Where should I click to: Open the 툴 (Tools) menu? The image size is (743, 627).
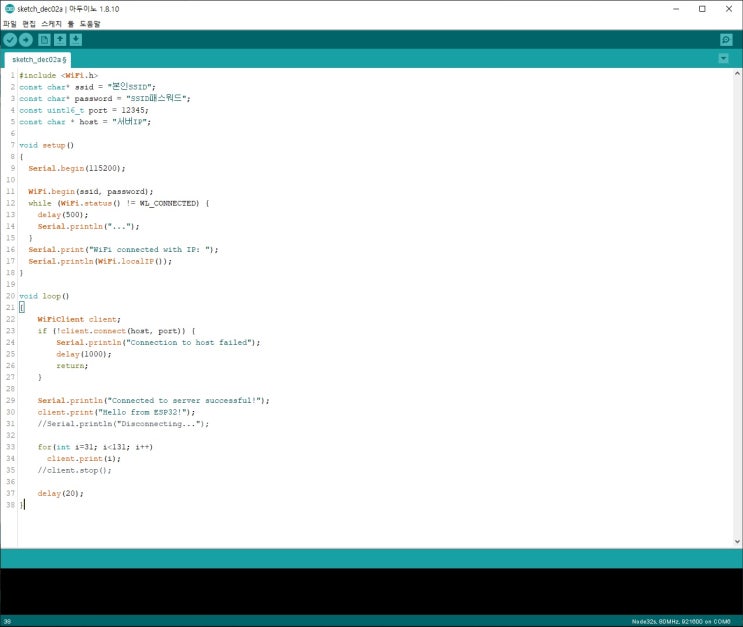[70, 23]
